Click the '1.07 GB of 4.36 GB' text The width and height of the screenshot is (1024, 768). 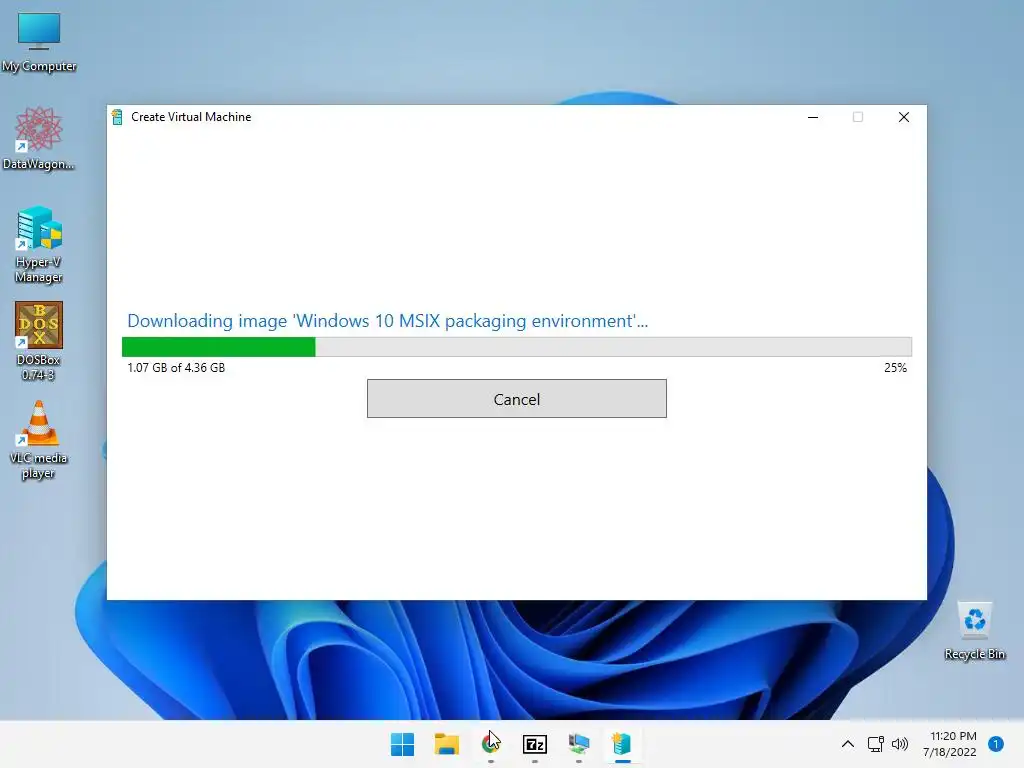click(x=176, y=368)
